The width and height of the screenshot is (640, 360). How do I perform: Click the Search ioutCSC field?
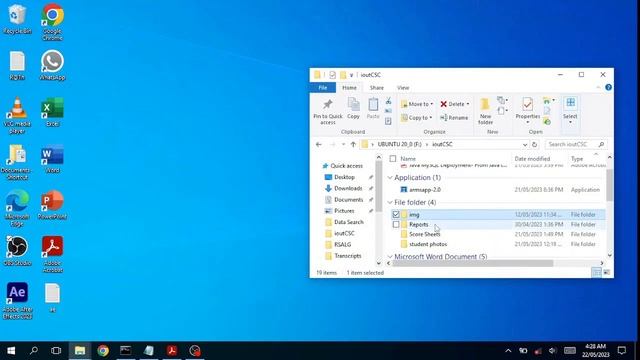point(576,144)
